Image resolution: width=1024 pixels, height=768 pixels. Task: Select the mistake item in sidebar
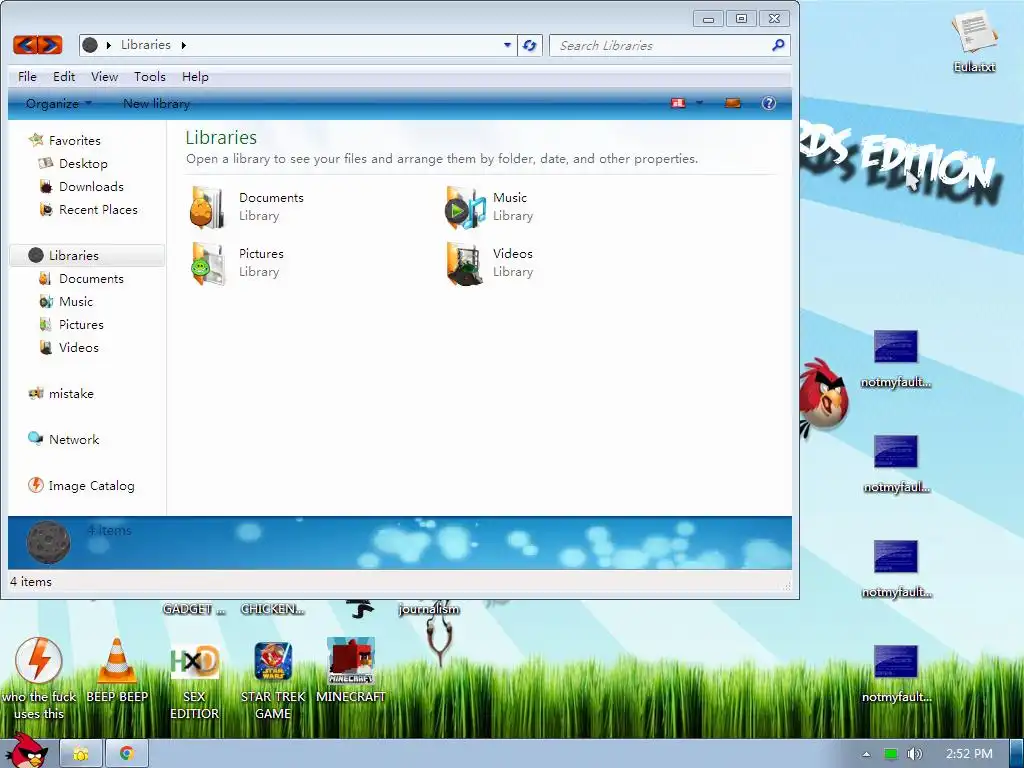coord(61,394)
